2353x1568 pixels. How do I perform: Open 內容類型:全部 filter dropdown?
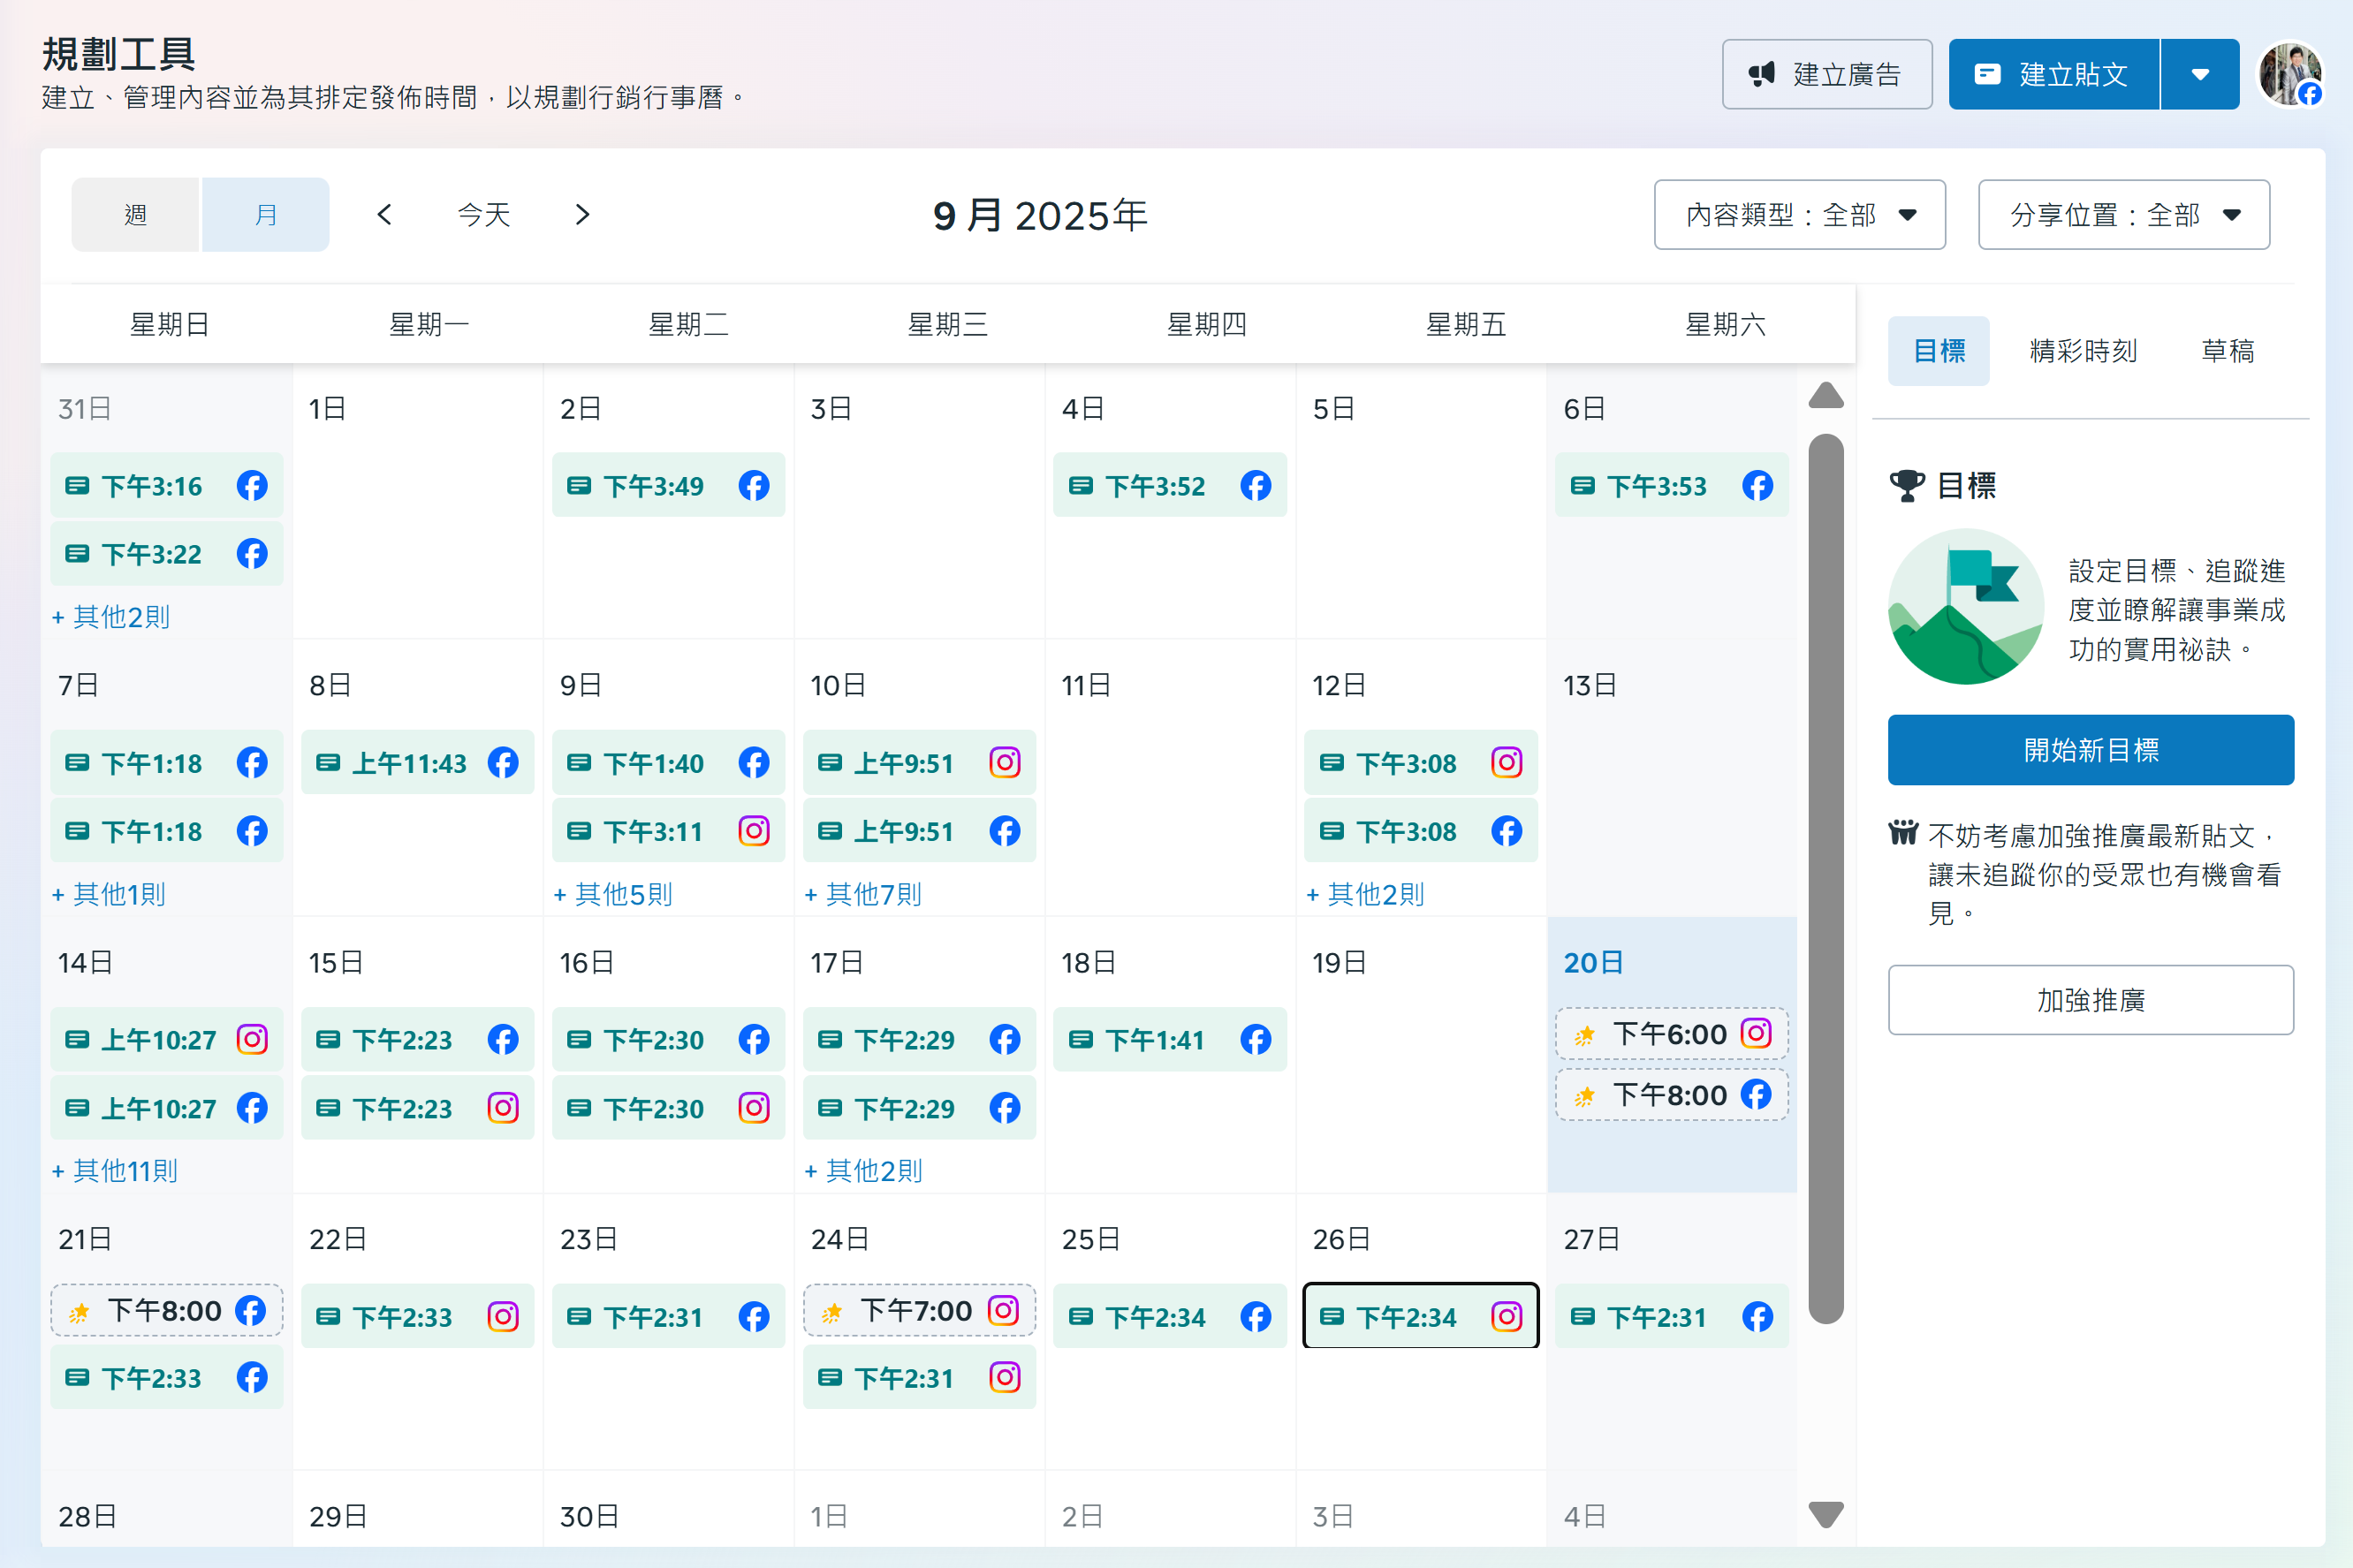pyautogui.click(x=1799, y=214)
